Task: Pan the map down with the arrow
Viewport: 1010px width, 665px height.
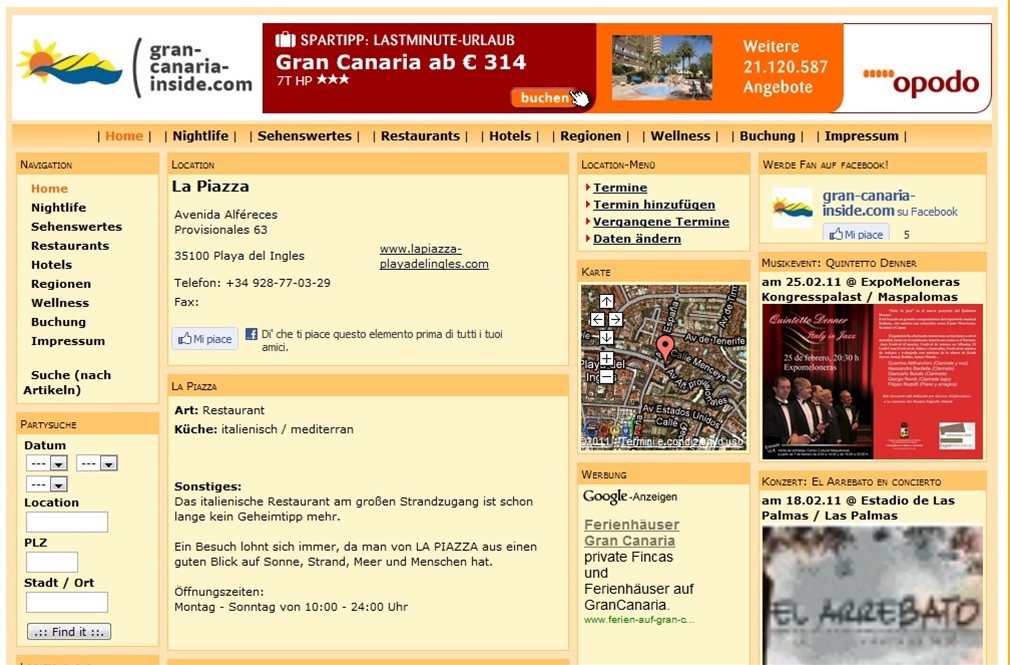Action: tap(606, 337)
